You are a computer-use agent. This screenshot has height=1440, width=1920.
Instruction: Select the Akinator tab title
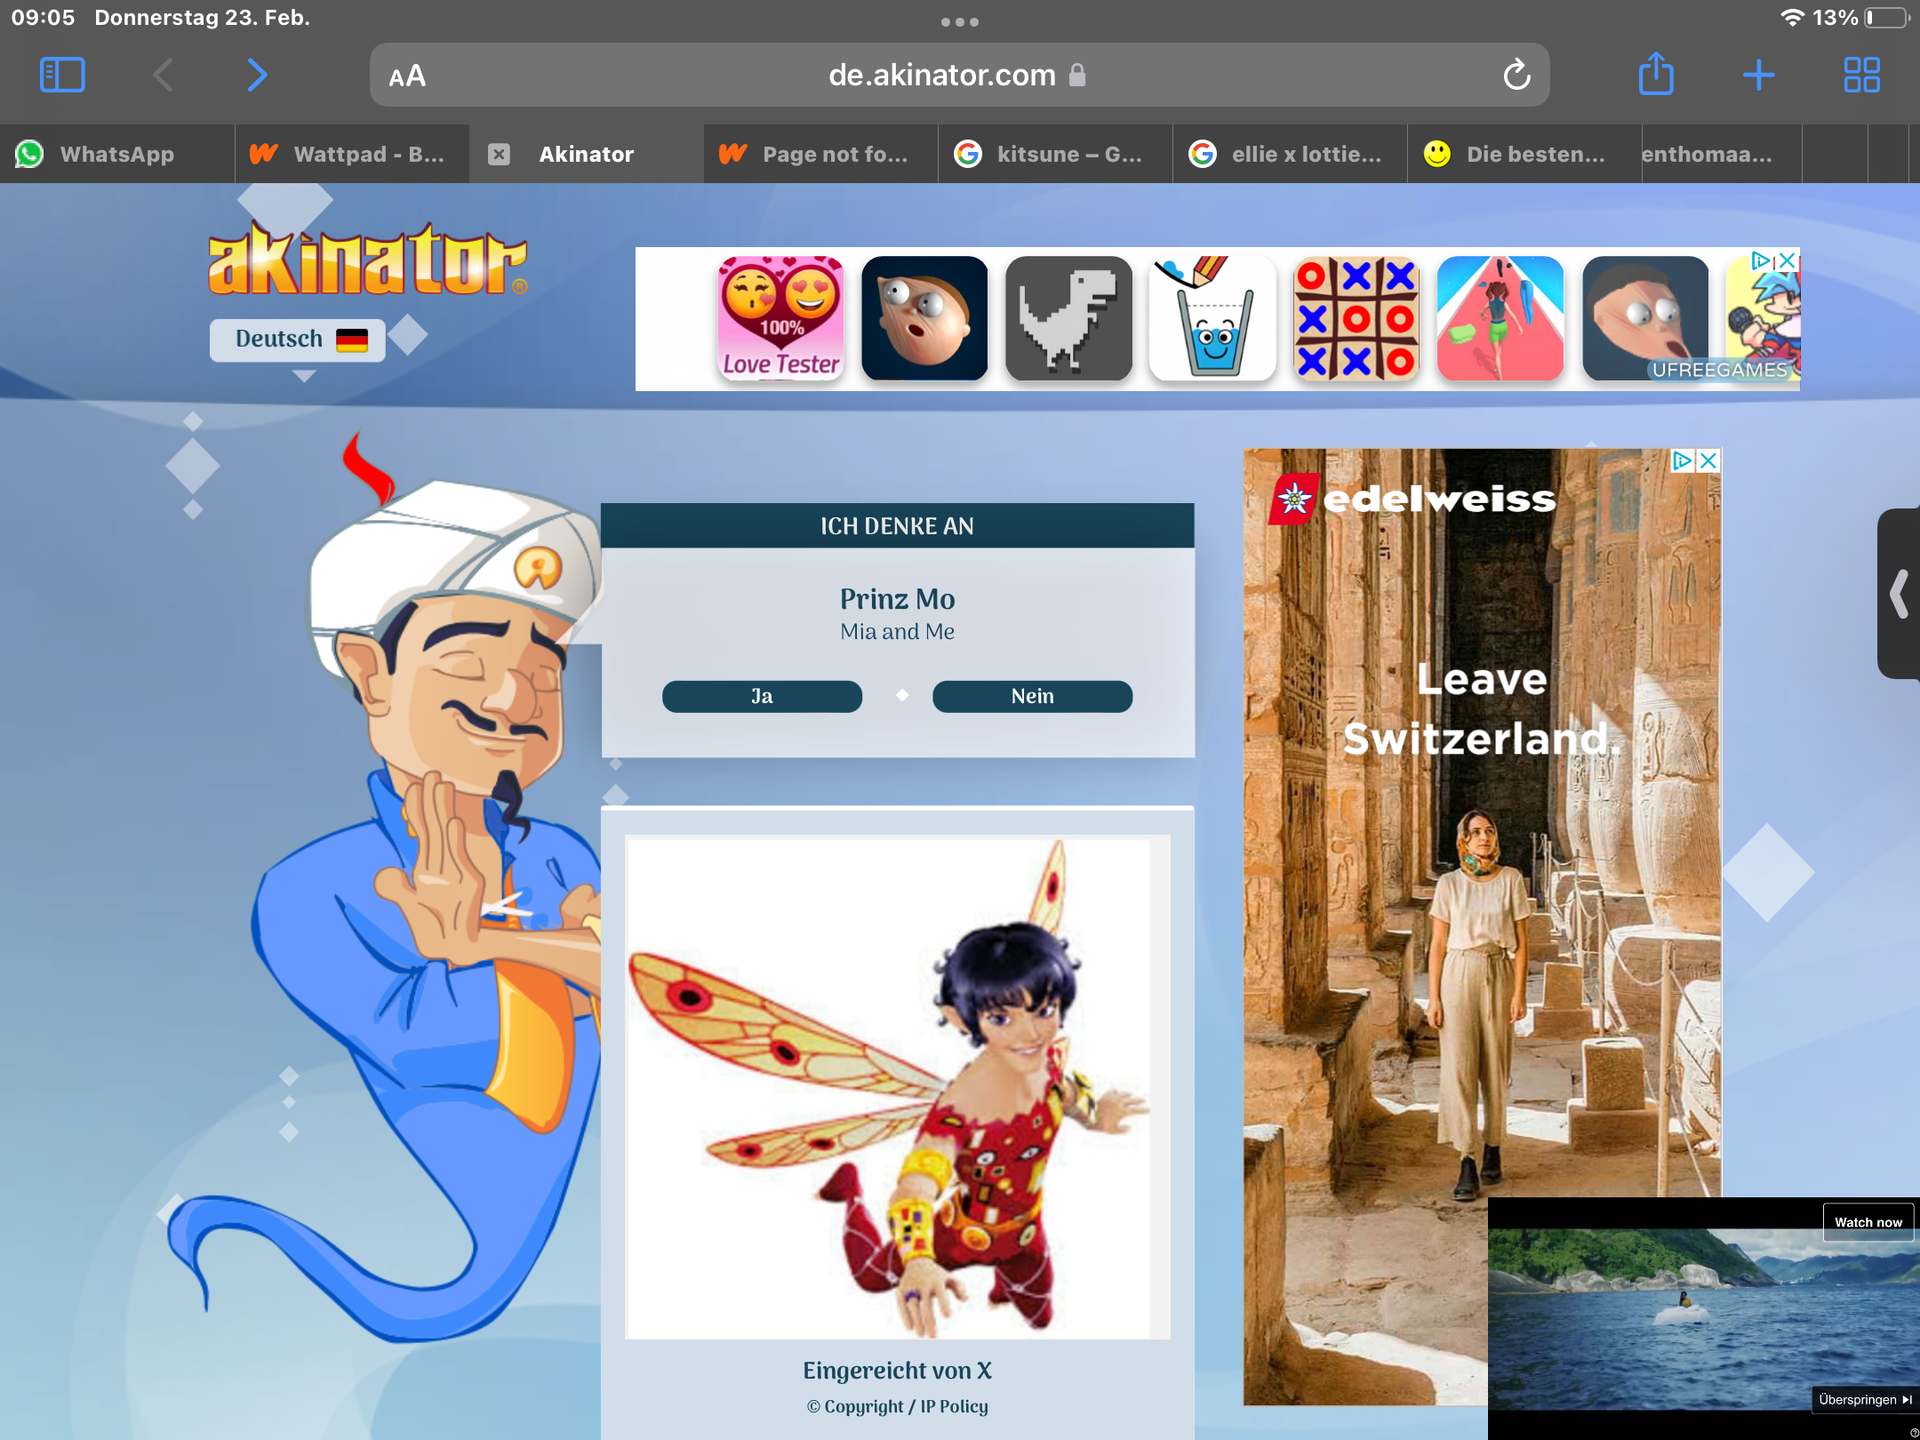tap(586, 154)
